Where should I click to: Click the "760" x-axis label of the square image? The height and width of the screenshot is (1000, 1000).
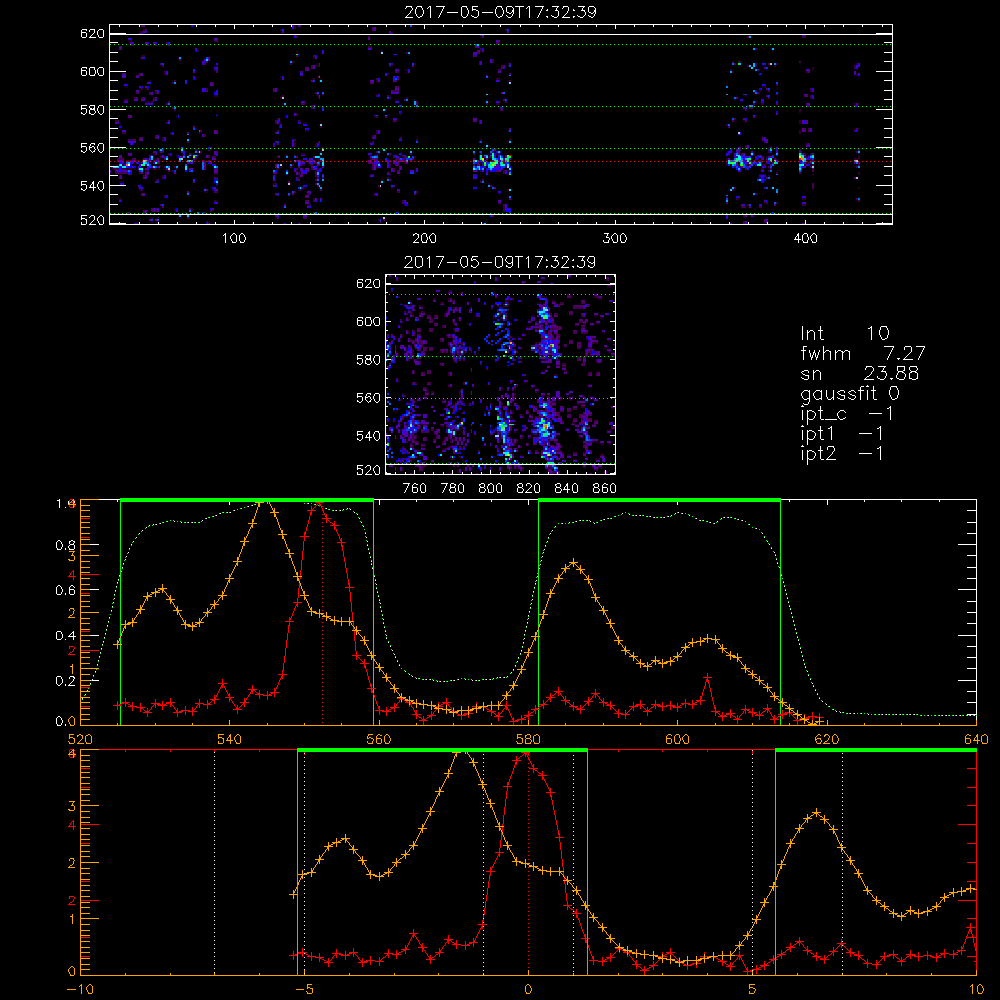click(x=415, y=489)
